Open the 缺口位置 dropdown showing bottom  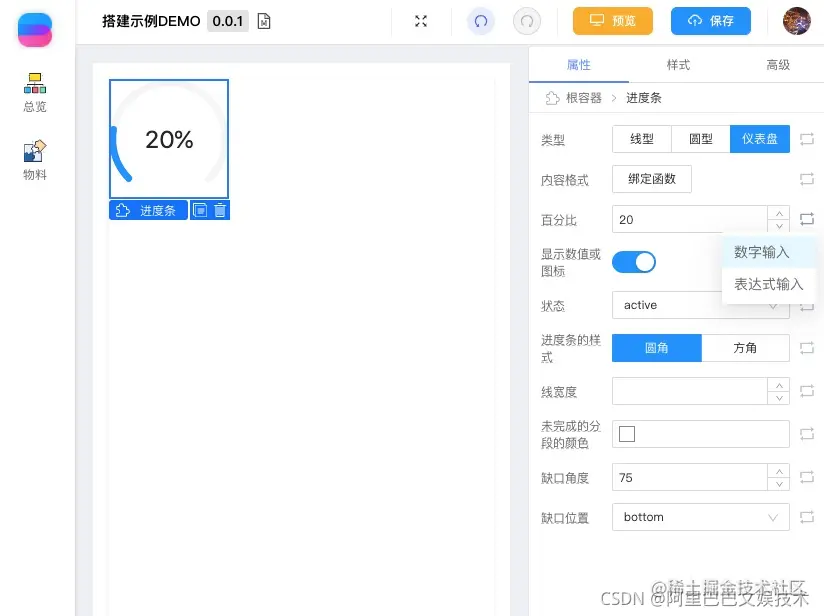[700, 517]
